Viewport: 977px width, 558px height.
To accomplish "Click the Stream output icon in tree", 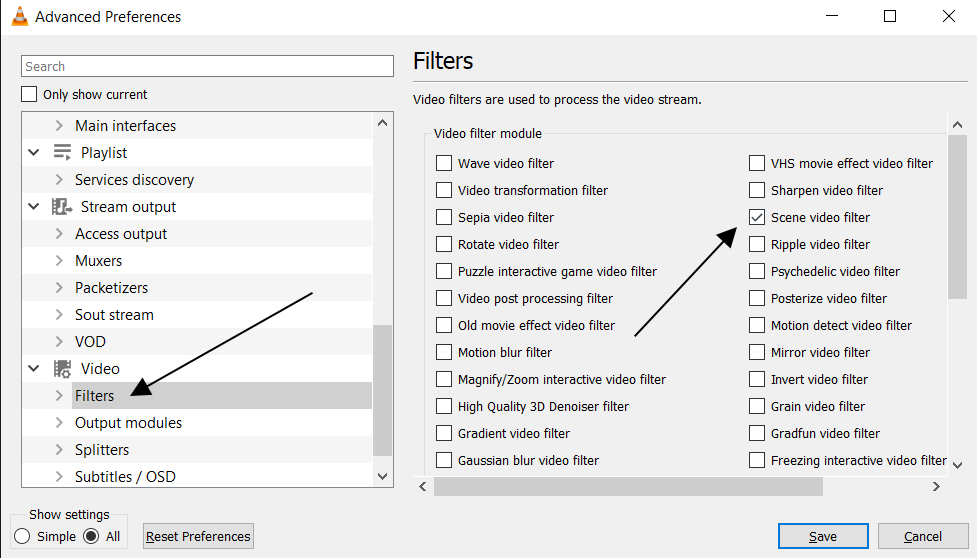I will coord(63,207).
